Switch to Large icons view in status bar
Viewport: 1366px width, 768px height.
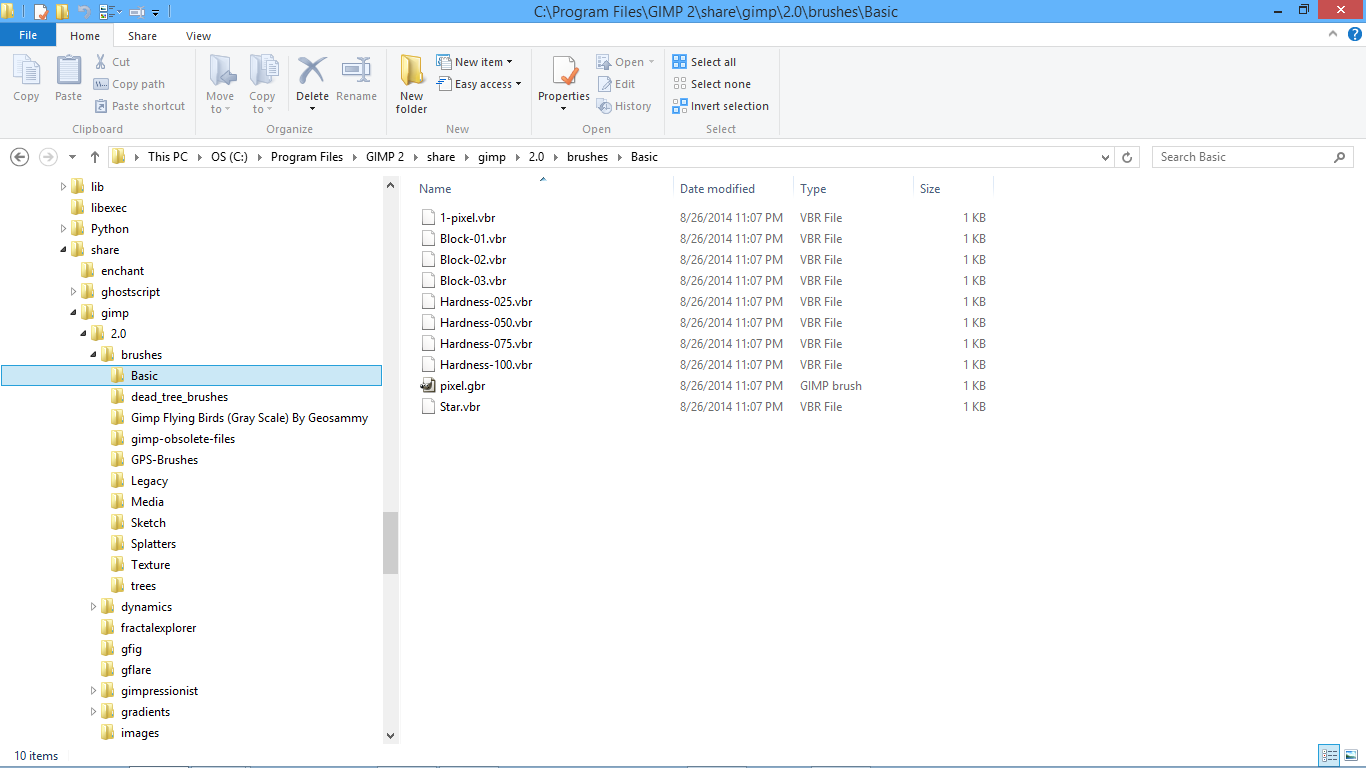pyautogui.click(x=1349, y=756)
